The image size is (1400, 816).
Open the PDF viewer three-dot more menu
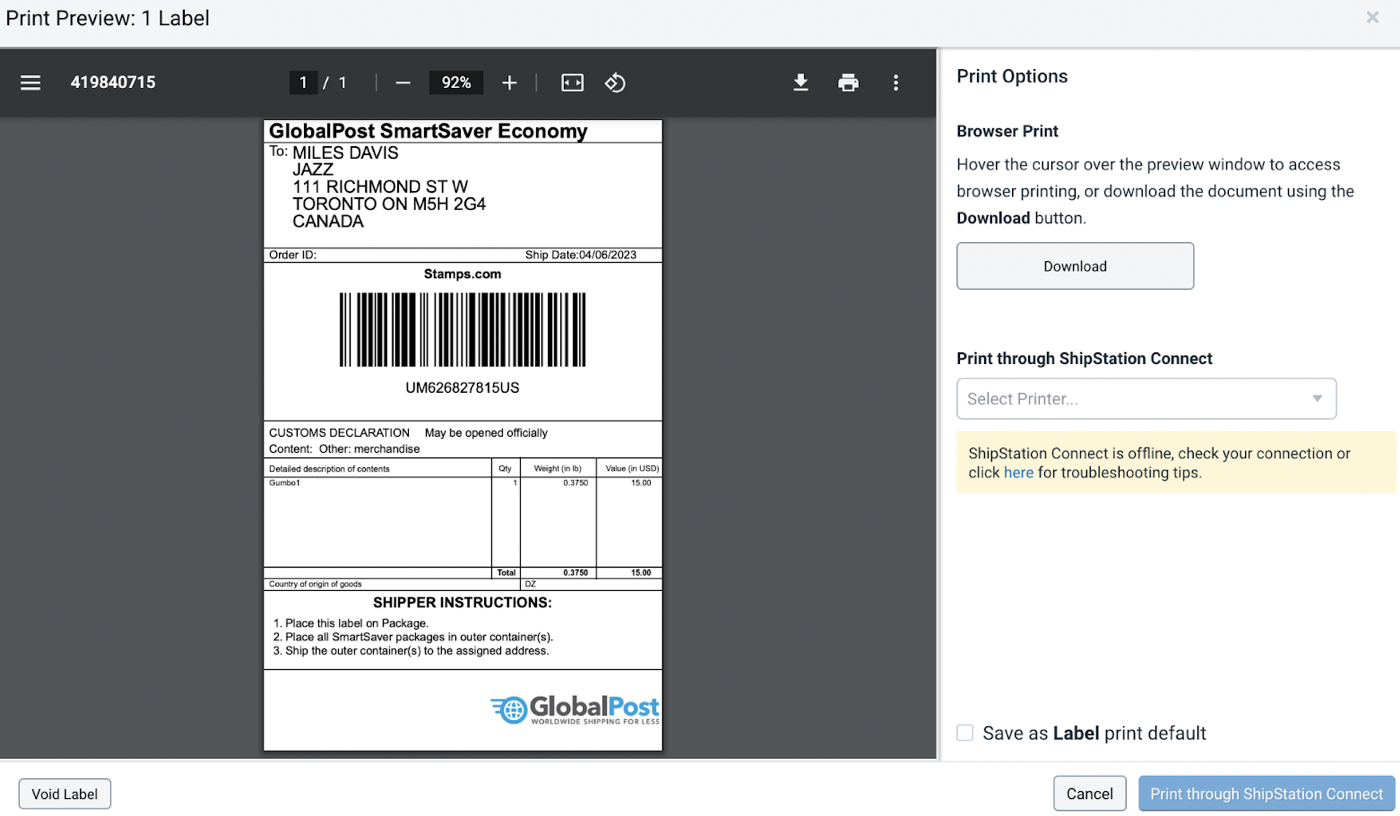(896, 83)
